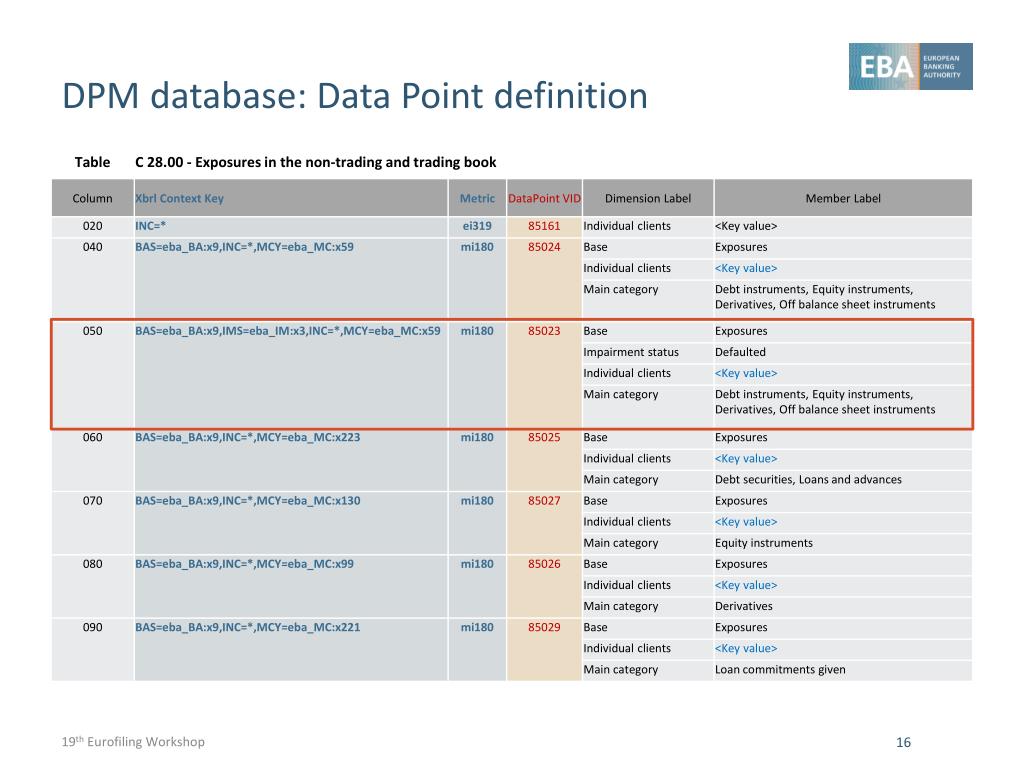1024x768 pixels.
Task: Click the 'Individual clients' label in row 020
Action: (627, 226)
